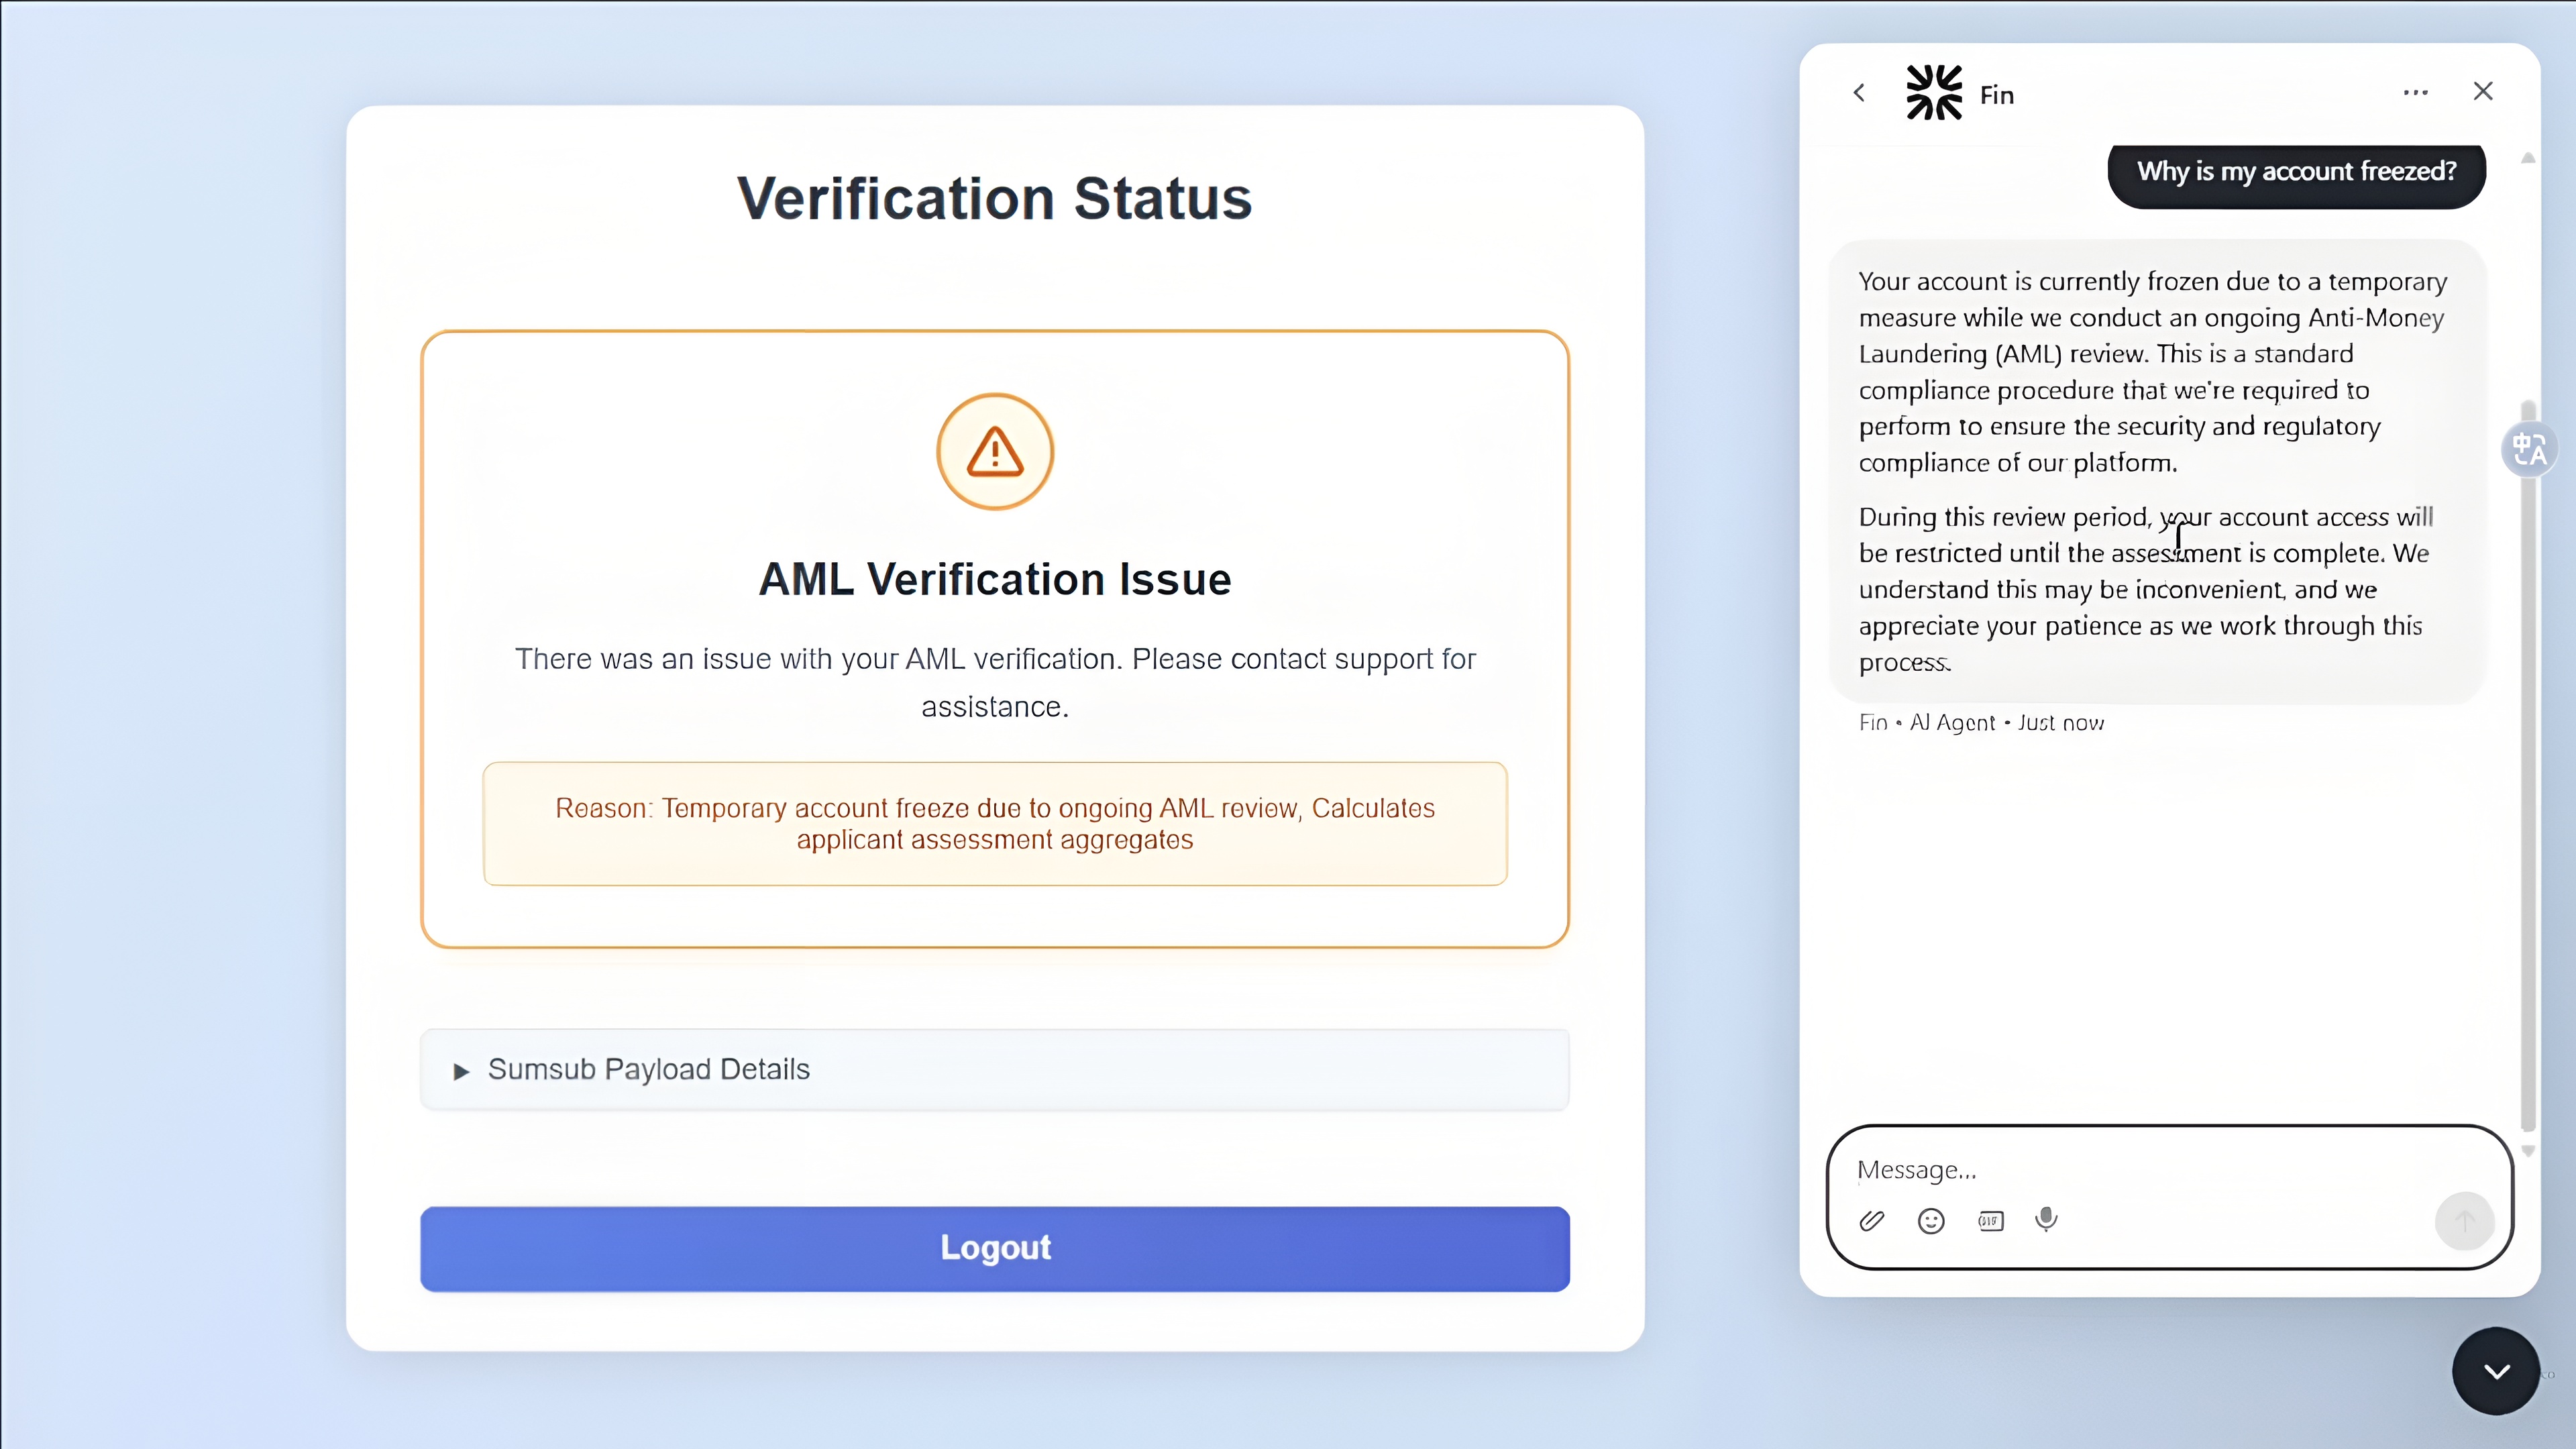The height and width of the screenshot is (1449, 2576).
Task: Open the GIF selector icon
Action: click(1990, 1220)
